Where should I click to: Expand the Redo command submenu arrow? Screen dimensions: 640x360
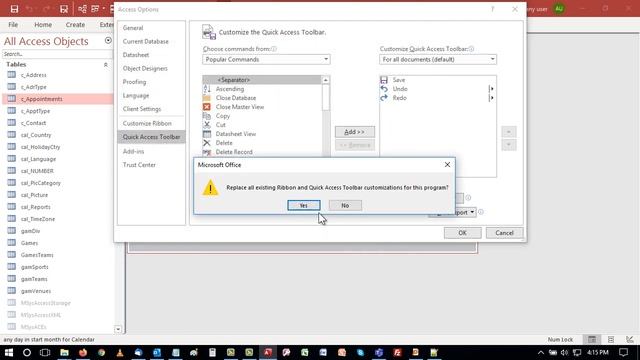(x=491, y=98)
